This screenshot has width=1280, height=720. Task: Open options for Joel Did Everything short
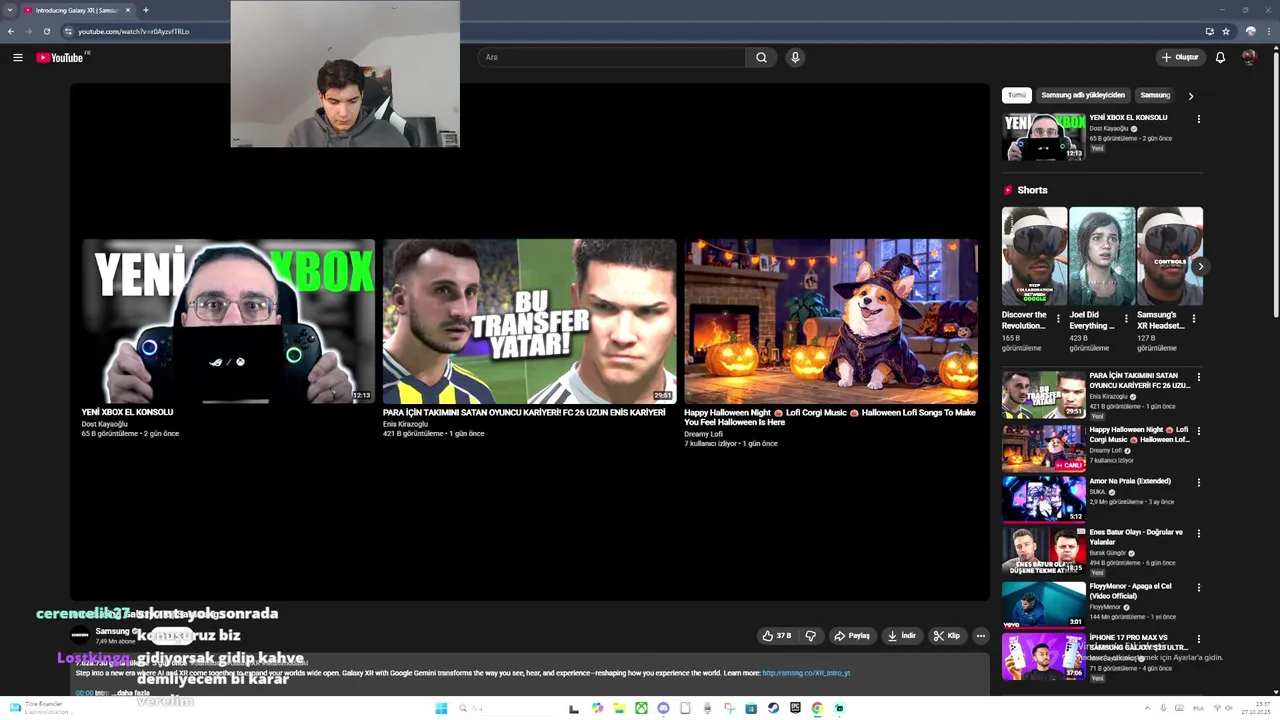click(1126, 319)
